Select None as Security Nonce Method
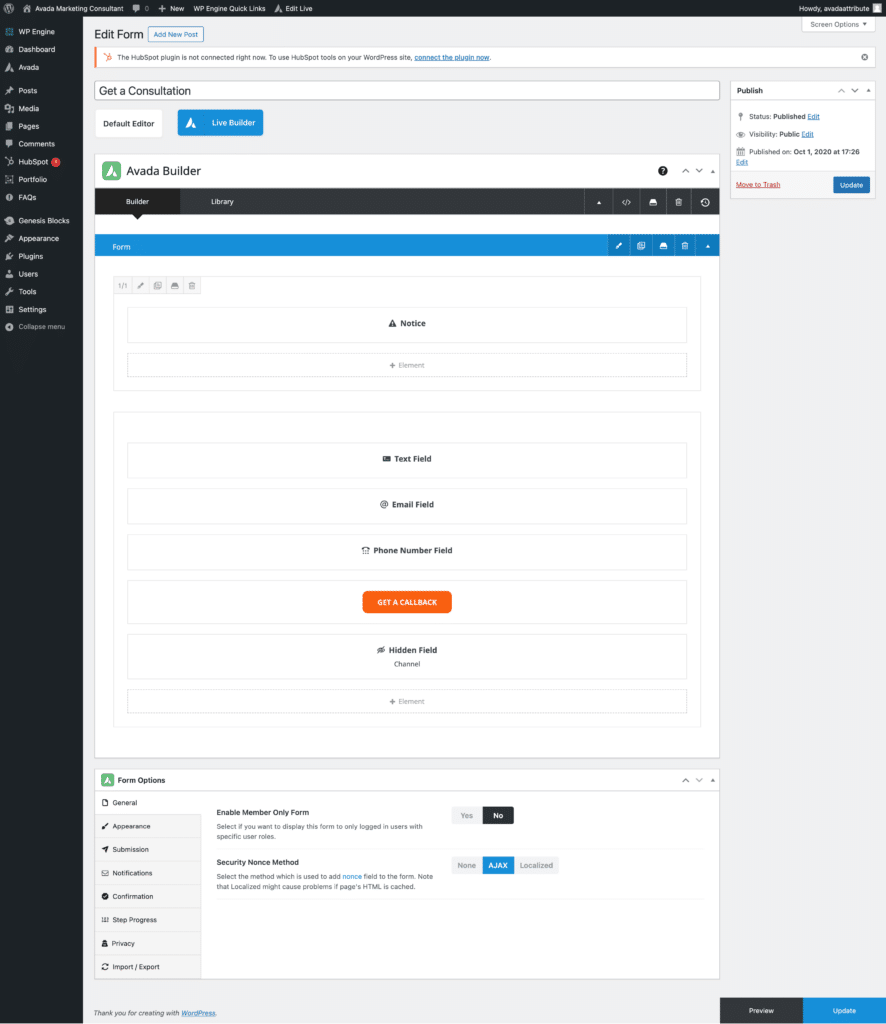886x1024 pixels. coord(466,865)
